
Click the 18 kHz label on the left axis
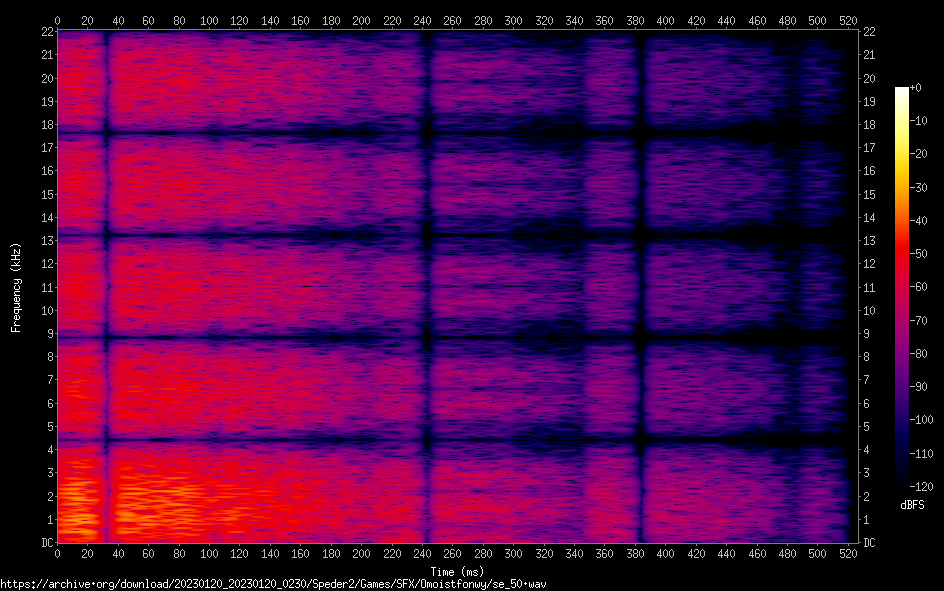click(44, 125)
